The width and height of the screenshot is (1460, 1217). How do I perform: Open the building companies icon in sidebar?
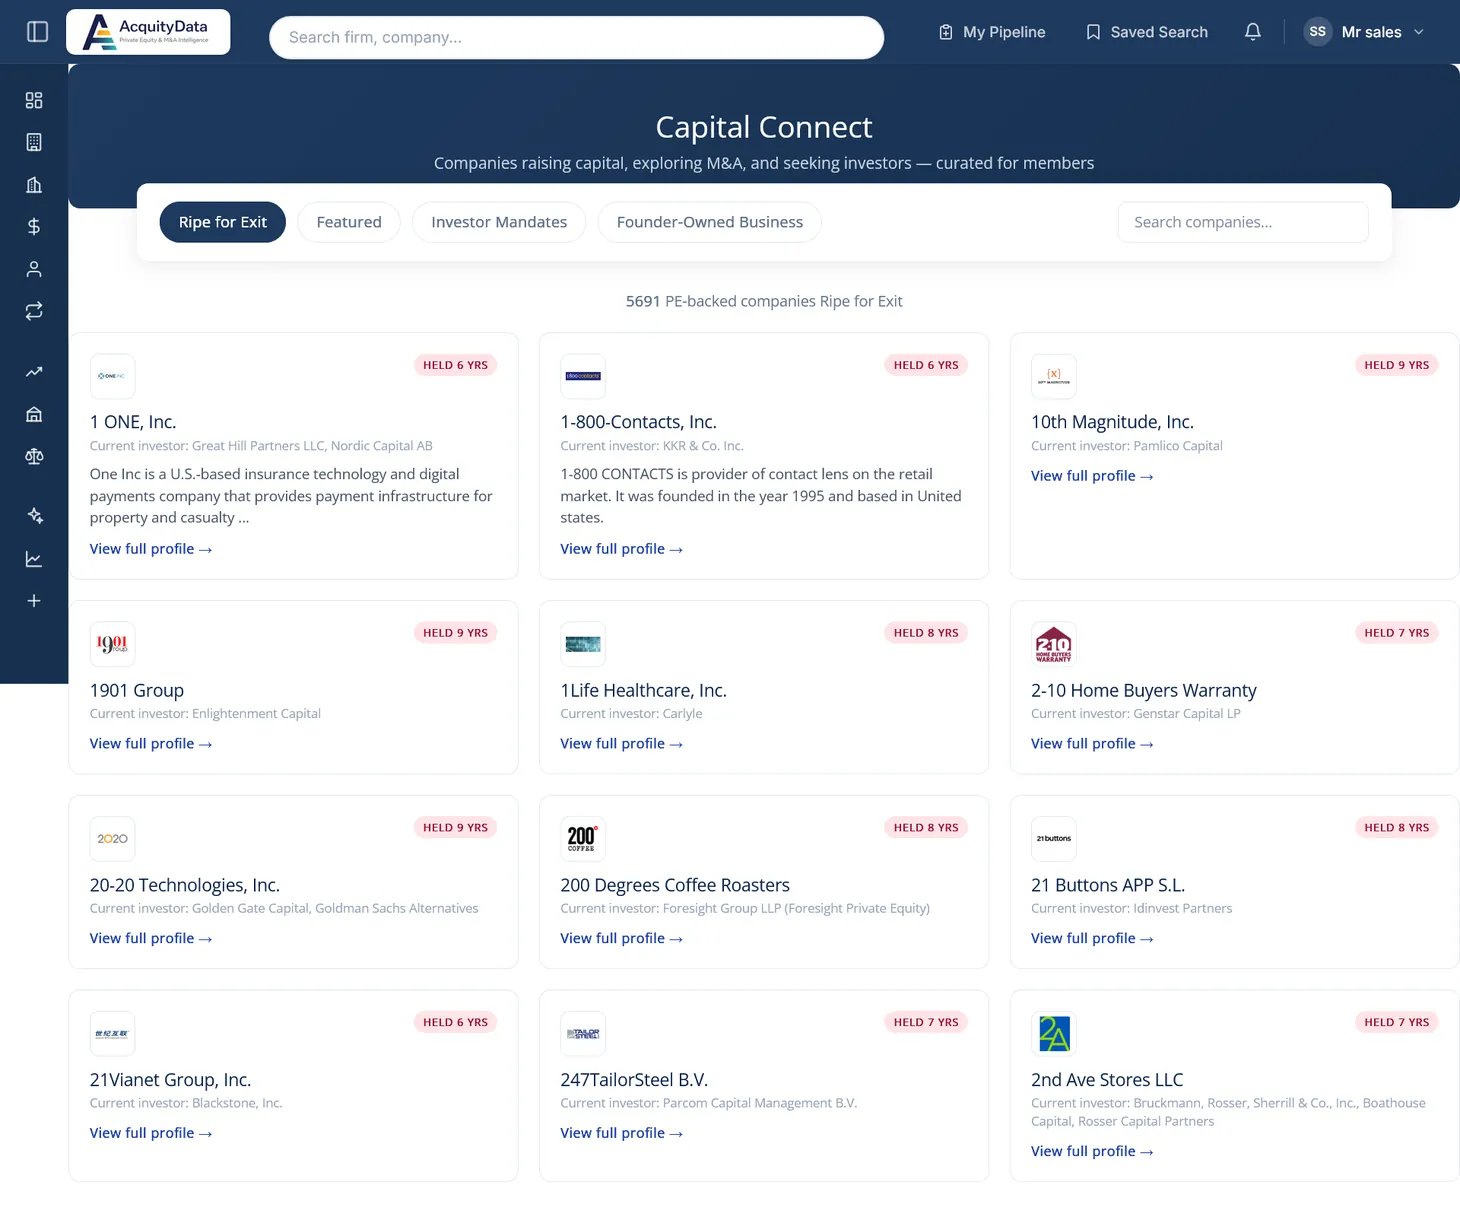[x=34, y=142]
